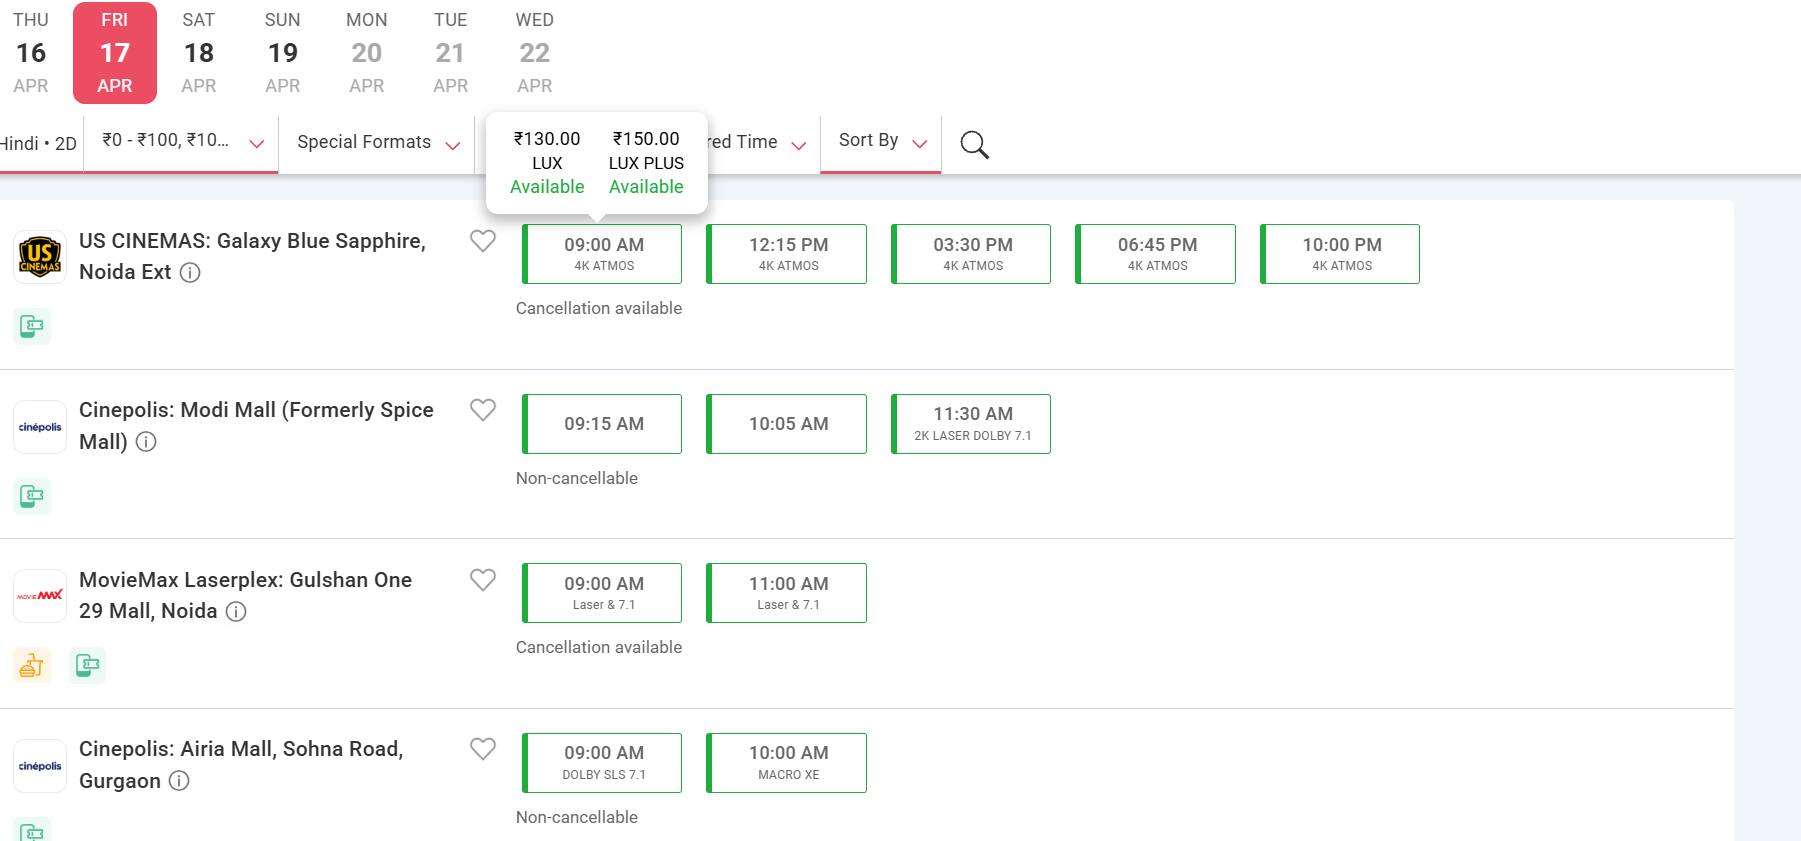
Task: Open US CINEMAS: Galaxy Blue Sapphire venue name
Action: click(252, 256)
